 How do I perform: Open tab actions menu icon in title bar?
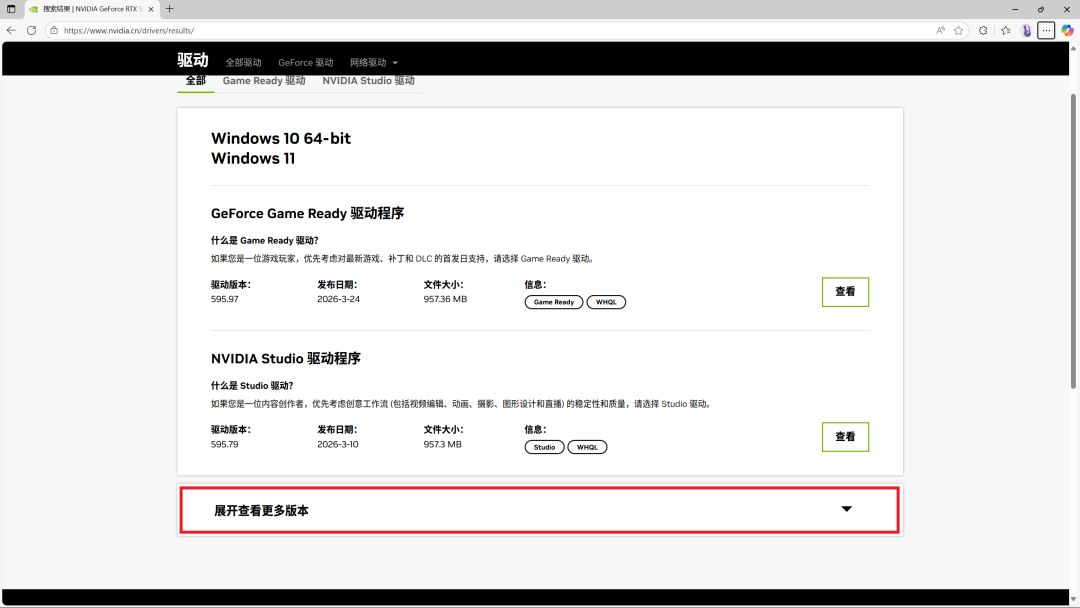(11, 9)
